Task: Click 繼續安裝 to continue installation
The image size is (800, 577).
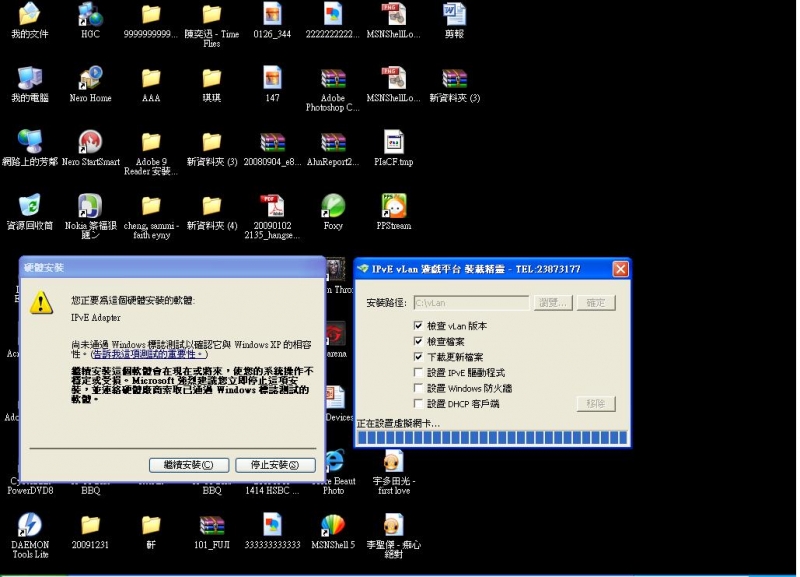Action: click(188, 464)
